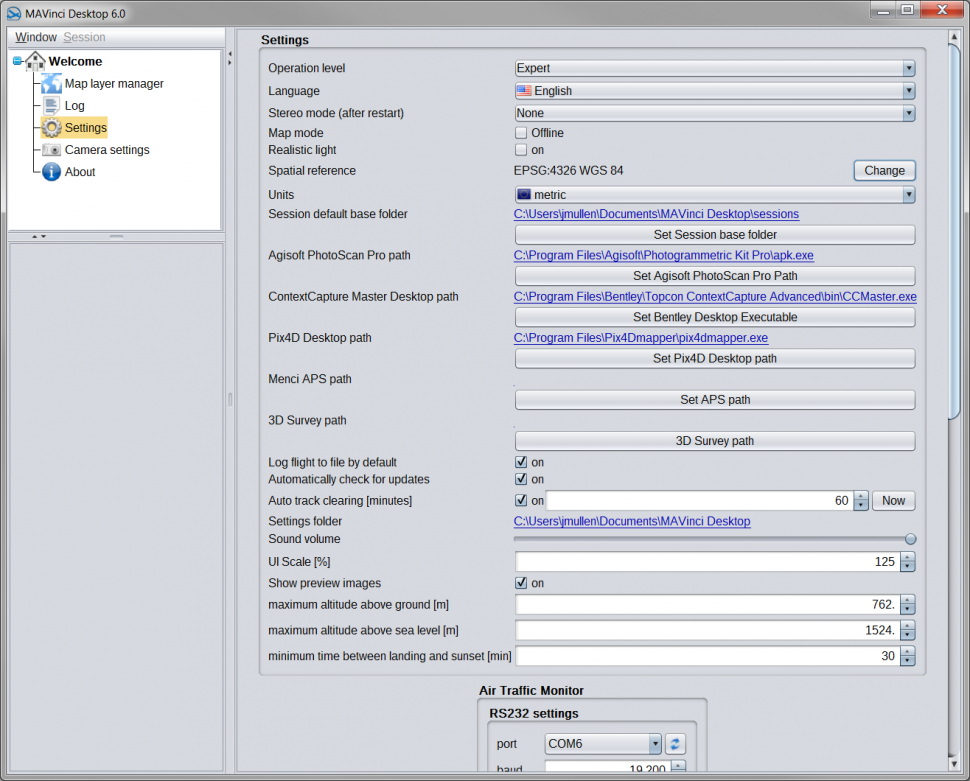970x781 pixels.
Task: Select the Settings gear icon
Action: [x=51, y=128]
